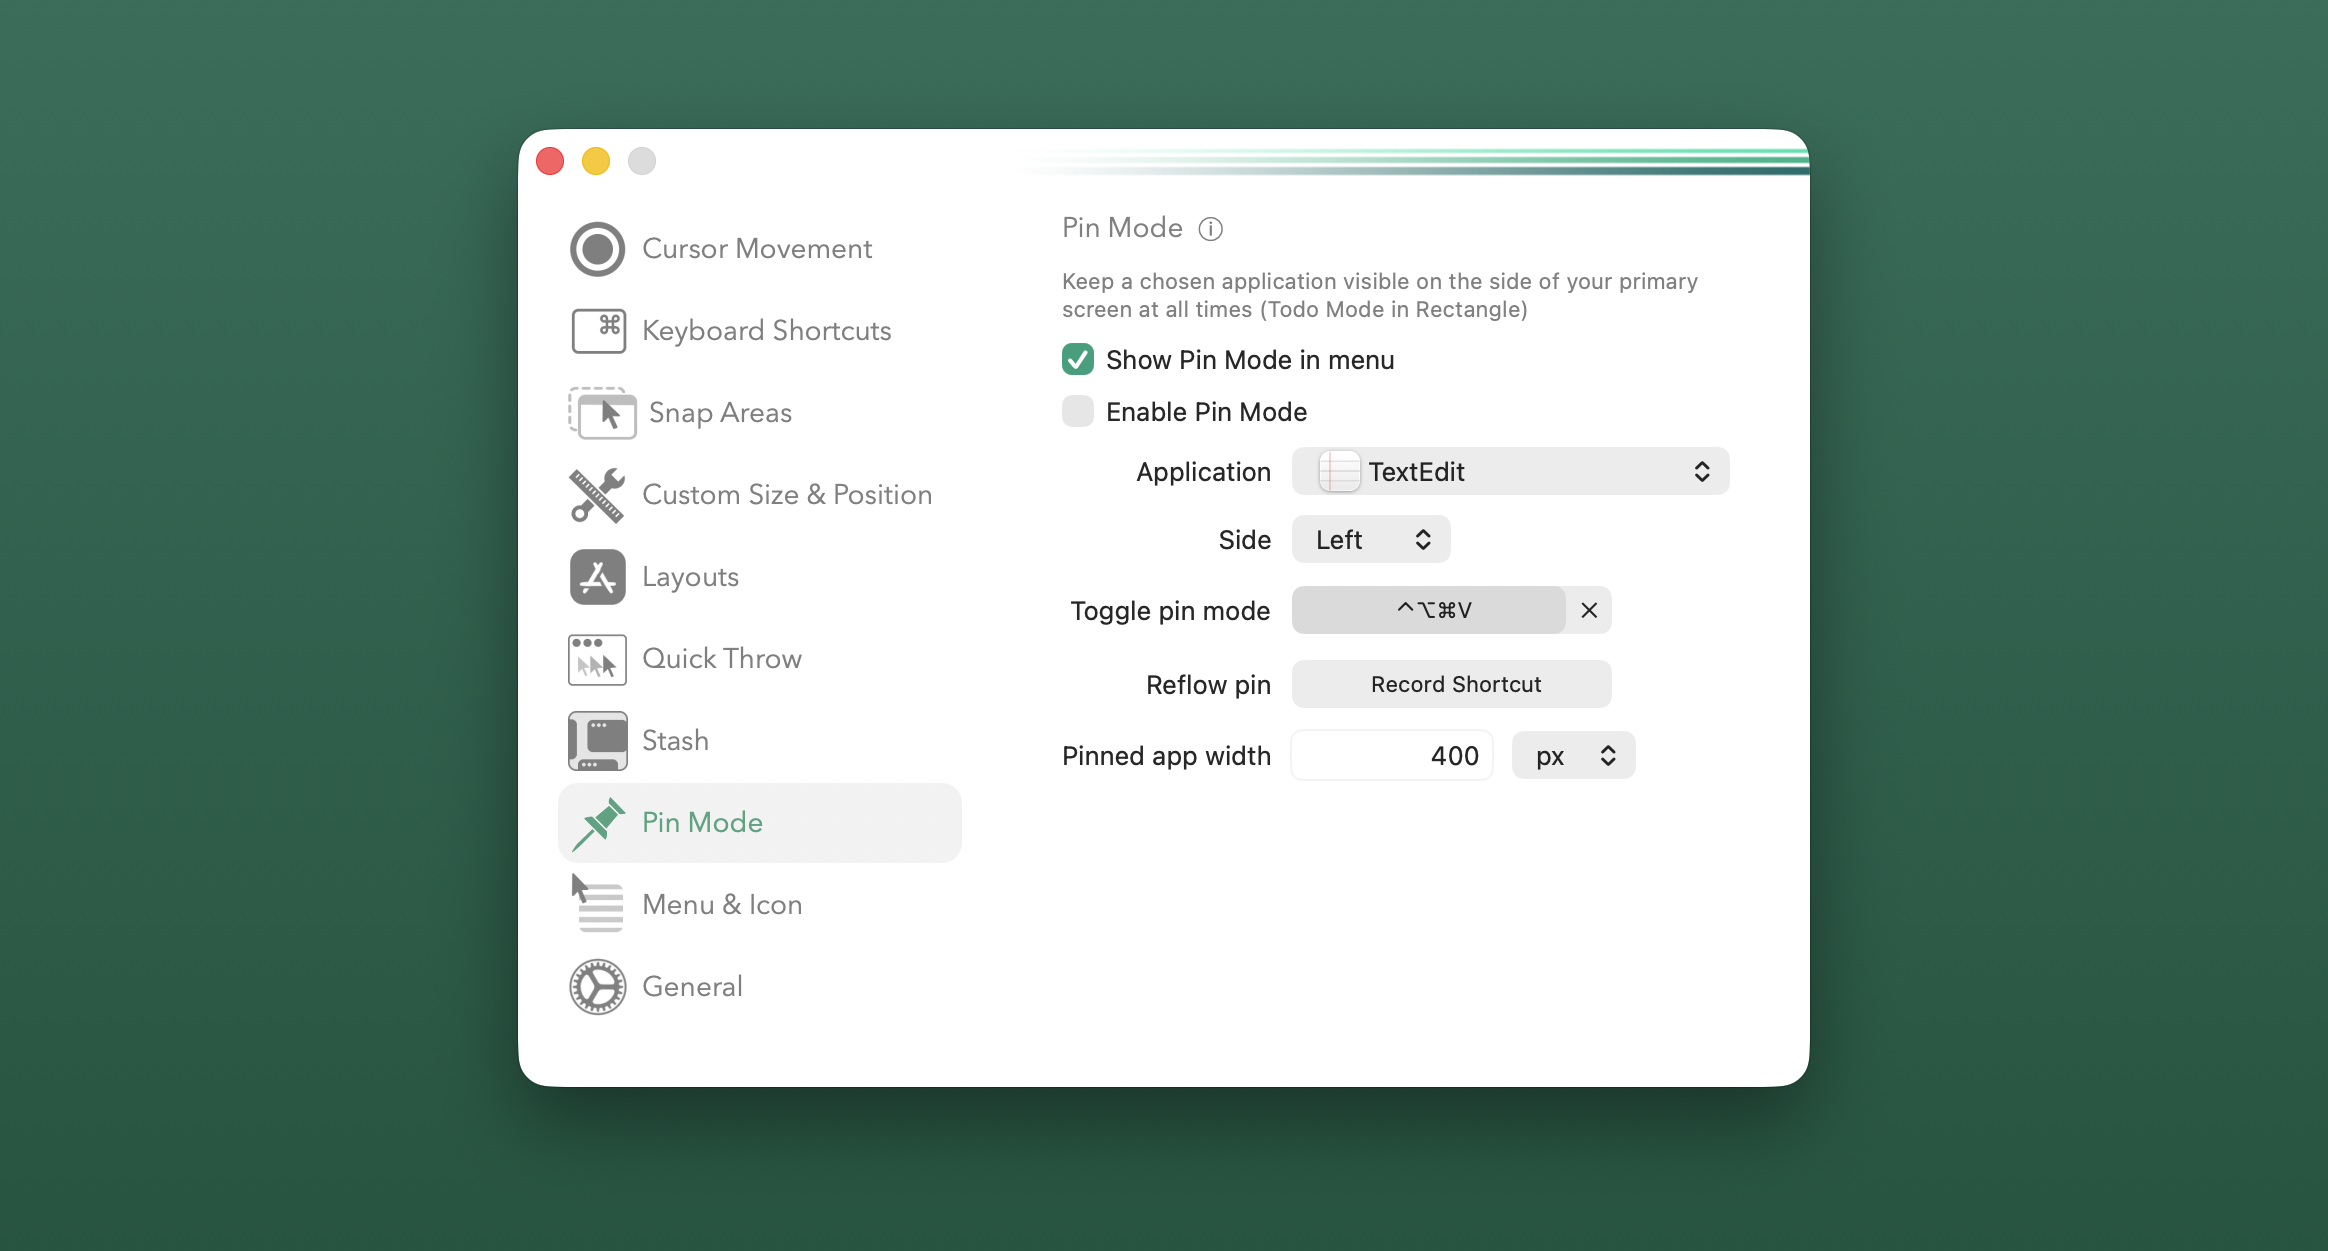The height and width of the screenshot is (1251, 2328).
Task: Click the Stash windows icon
Action: point(598,741)
